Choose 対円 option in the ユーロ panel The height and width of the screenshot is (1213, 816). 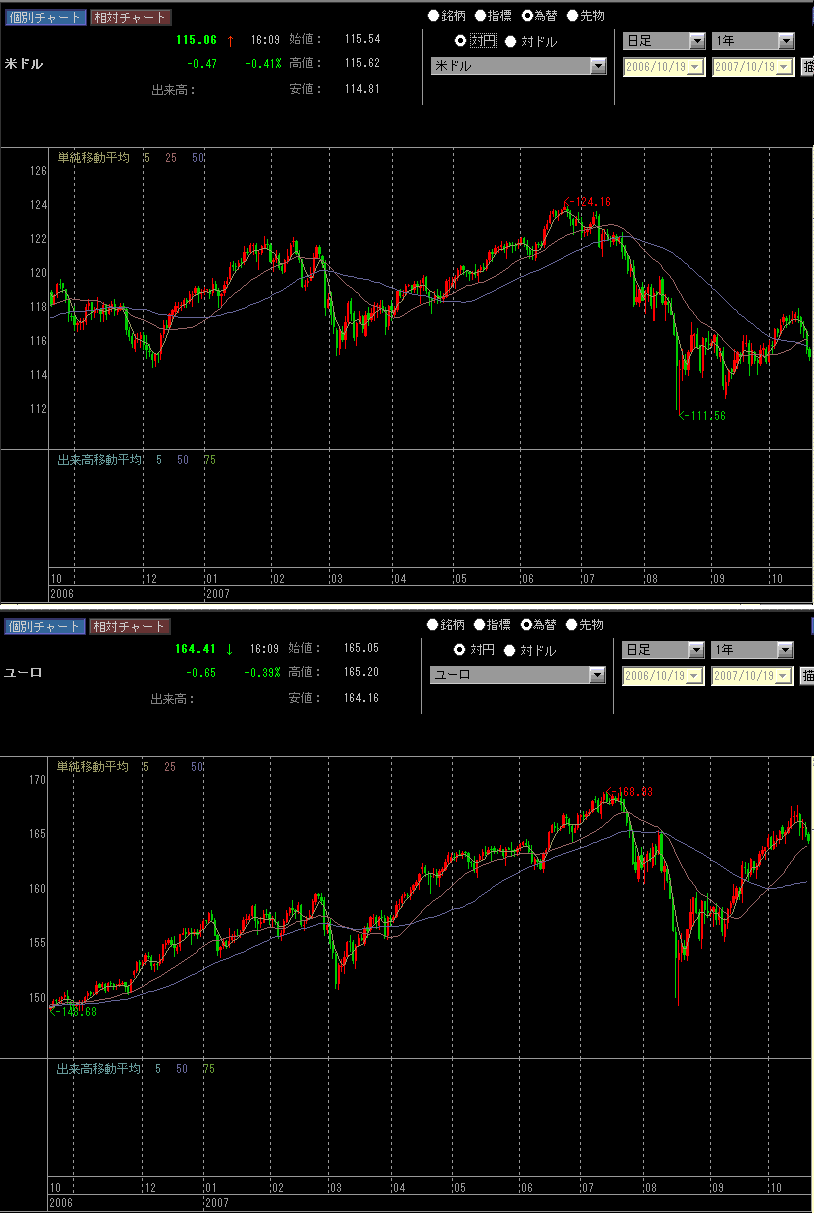pos(460,650)
